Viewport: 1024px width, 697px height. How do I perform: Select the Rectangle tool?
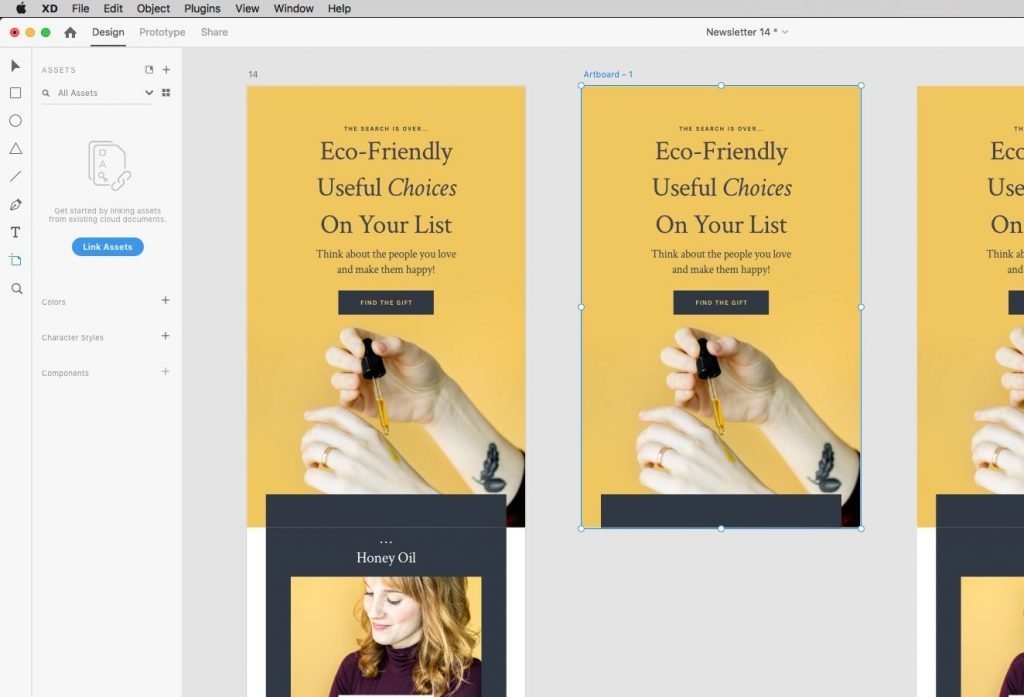pyautogui.click(x=15, y=93)
